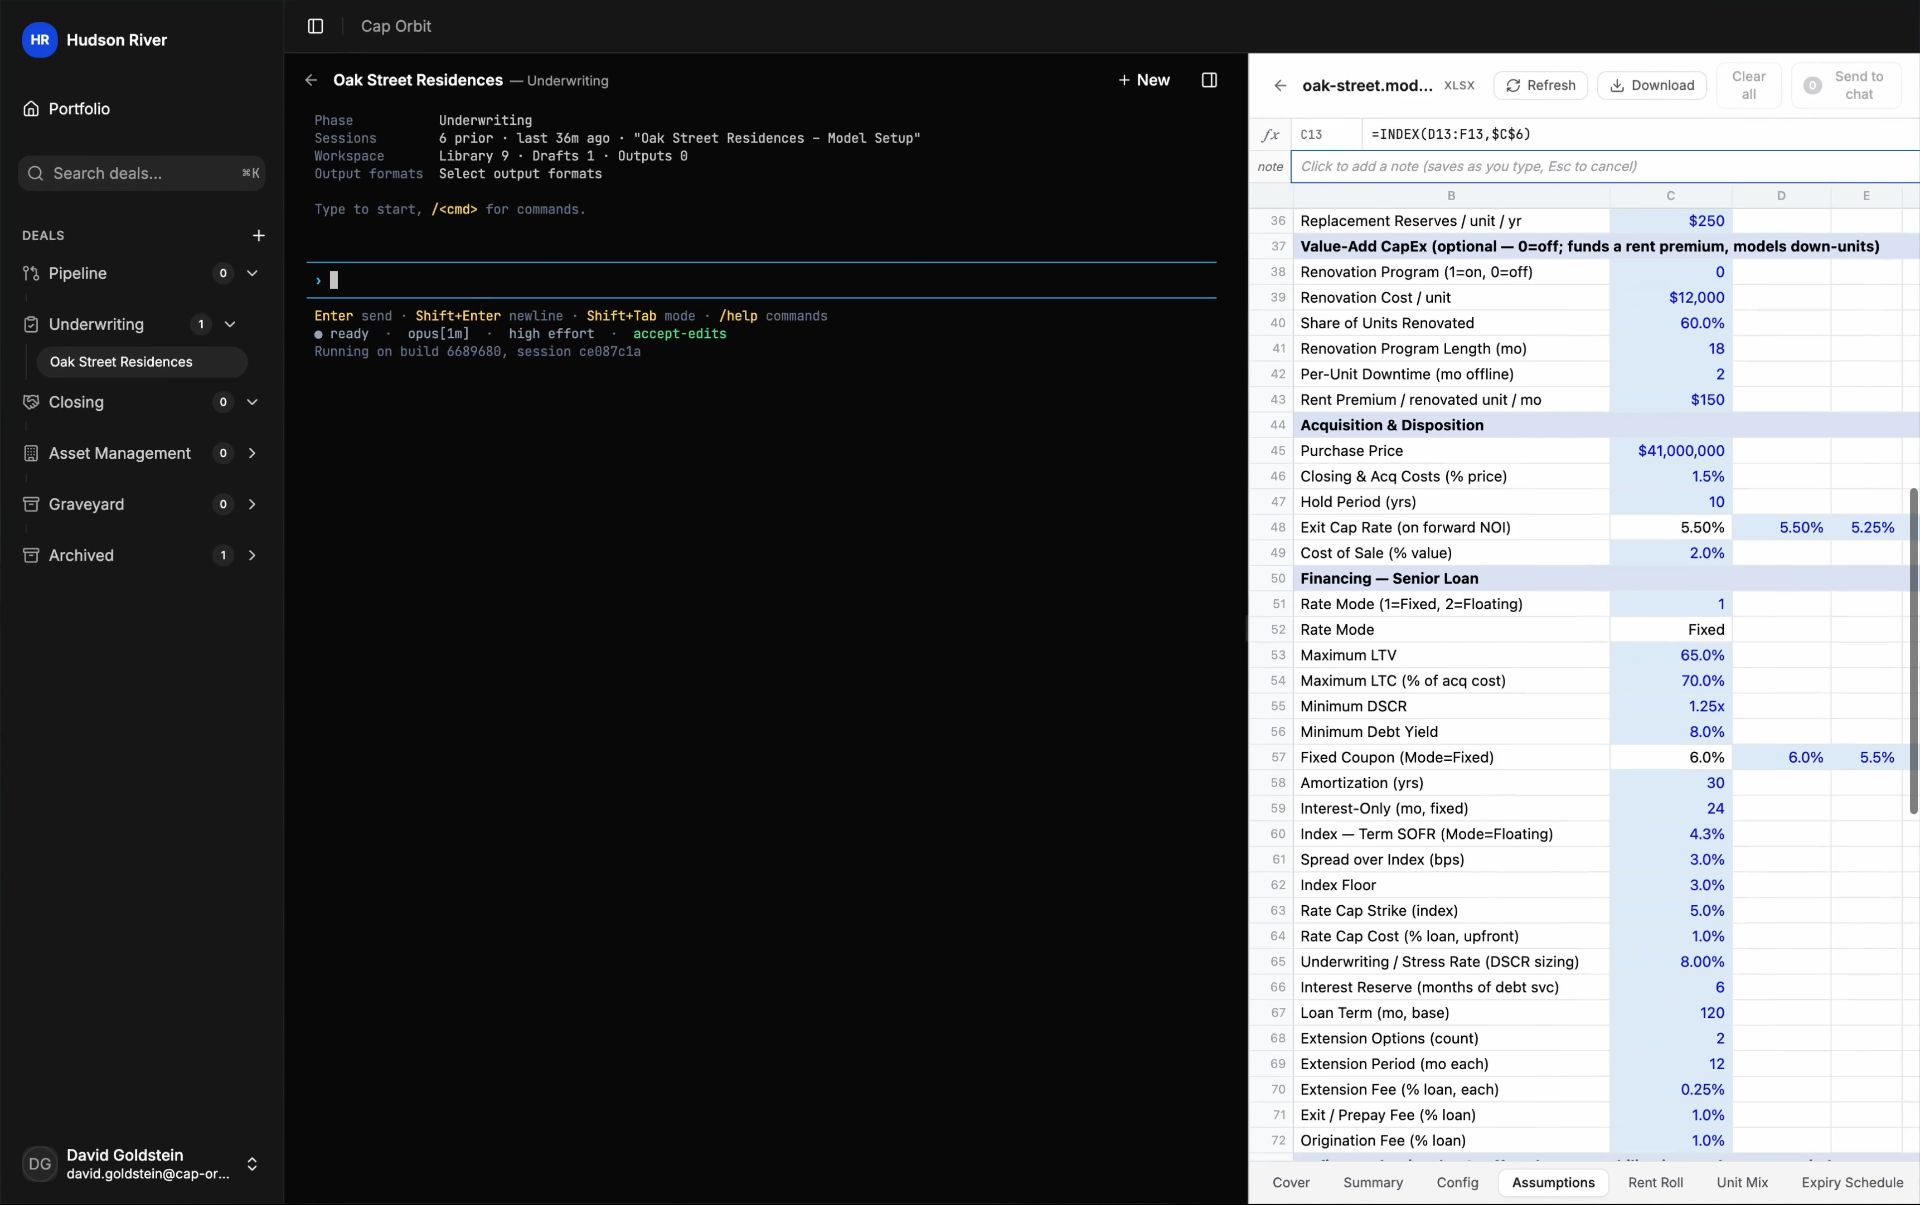Collapse the Pipeline section chevron
Image resolution: width=1920 pixels, height=1205 pixels.
(252, 273)
